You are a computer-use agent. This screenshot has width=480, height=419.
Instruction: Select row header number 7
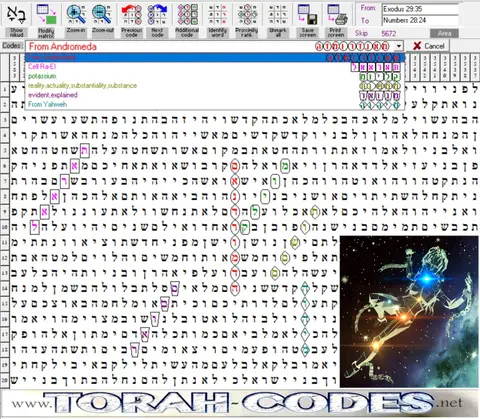[5, 181]
